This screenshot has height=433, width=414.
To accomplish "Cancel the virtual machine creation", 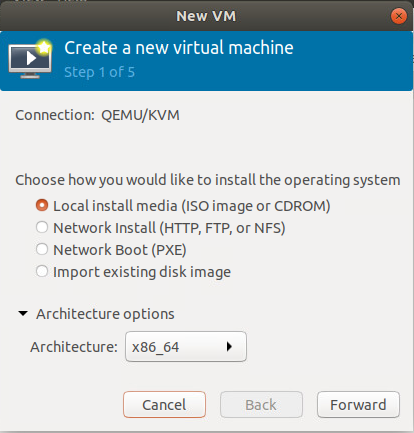I will (x=164, y=405).
